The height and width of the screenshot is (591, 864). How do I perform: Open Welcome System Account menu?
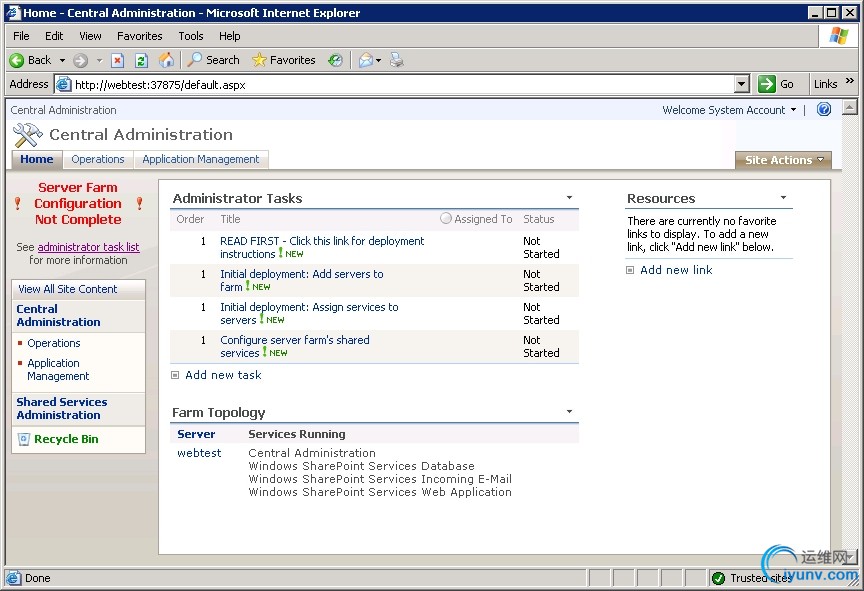(729, 110)
